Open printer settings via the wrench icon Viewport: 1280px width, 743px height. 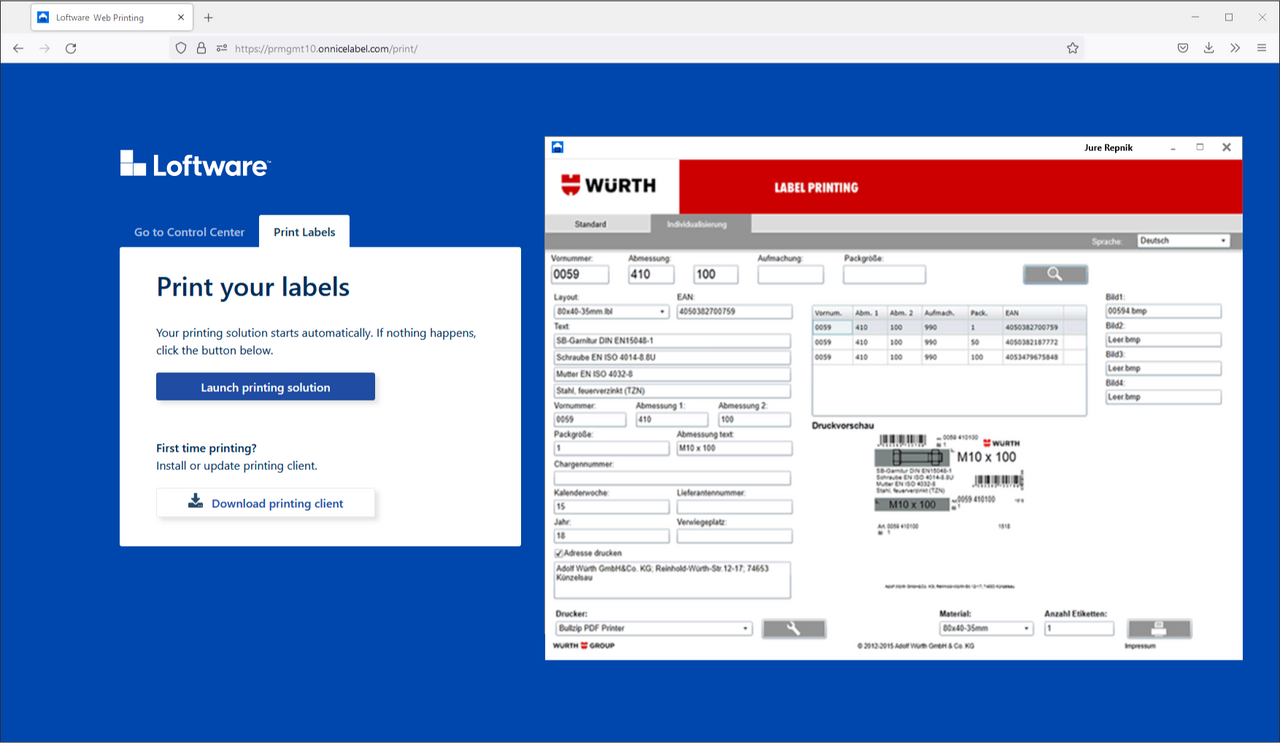[793, 628]
